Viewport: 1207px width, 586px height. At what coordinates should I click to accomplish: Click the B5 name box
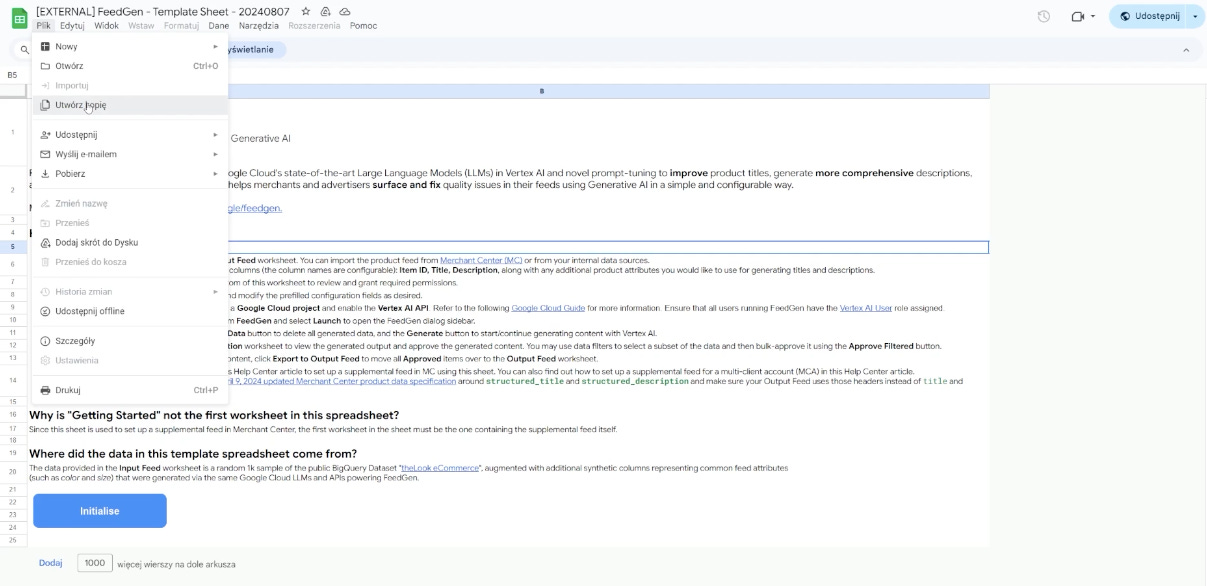tap(14, 75)
